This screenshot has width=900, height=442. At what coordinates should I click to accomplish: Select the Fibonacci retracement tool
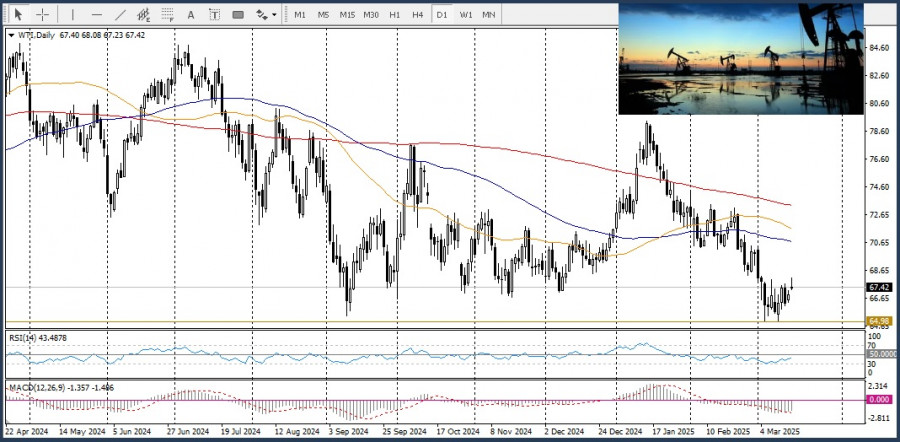(x=168, y=15)
